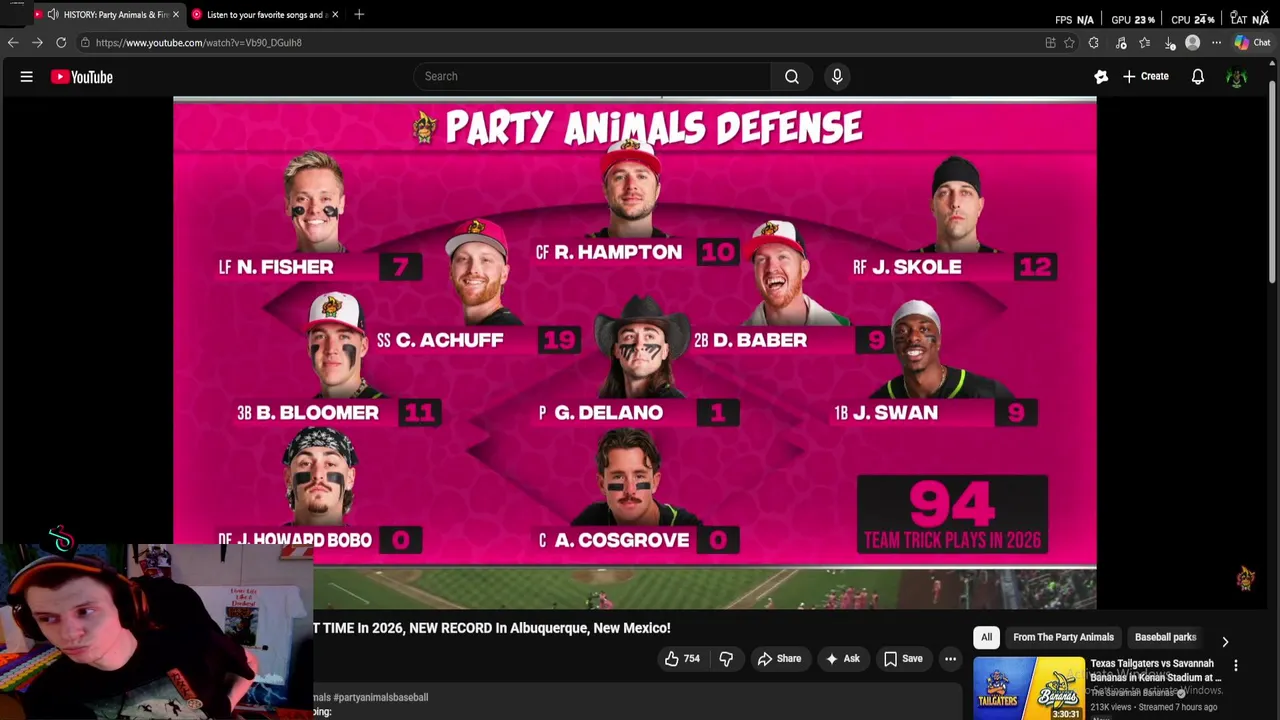
Task: Select the From The Party Animals chip
Action: coord(1063,637)
